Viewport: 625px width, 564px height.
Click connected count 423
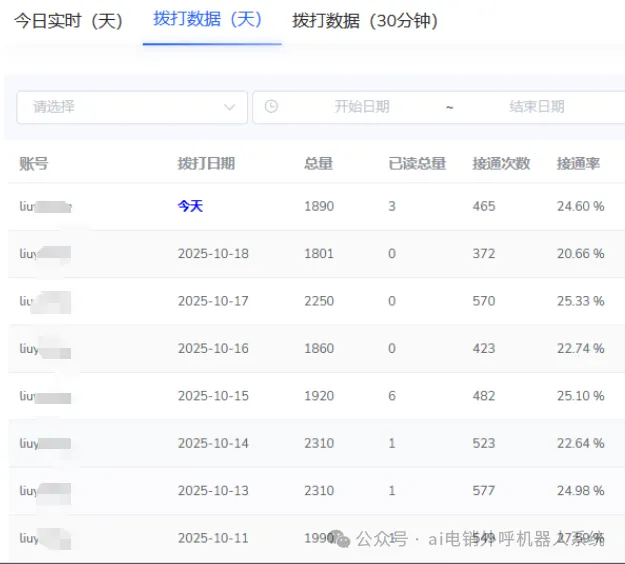pos(484,348)
